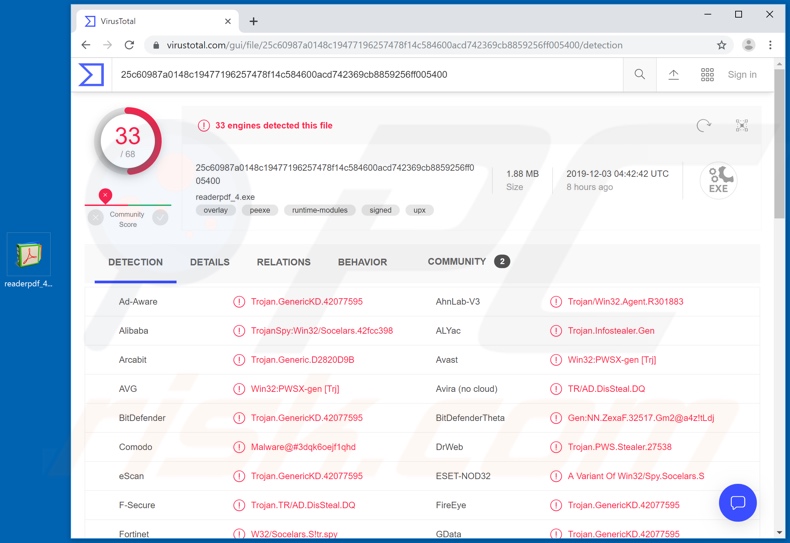The image size is (790, 543).
Task: Open the apps grid icon
Action: click(x=707, y=75)
